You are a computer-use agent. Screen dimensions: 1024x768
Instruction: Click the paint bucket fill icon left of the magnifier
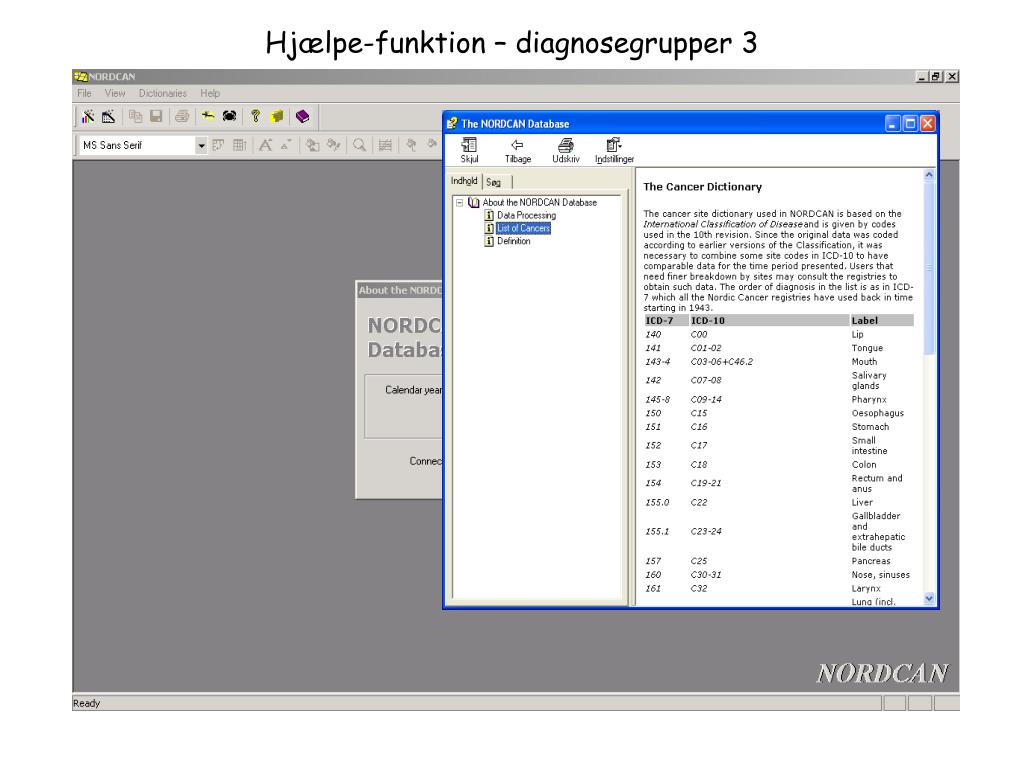(x=334, y=145)
